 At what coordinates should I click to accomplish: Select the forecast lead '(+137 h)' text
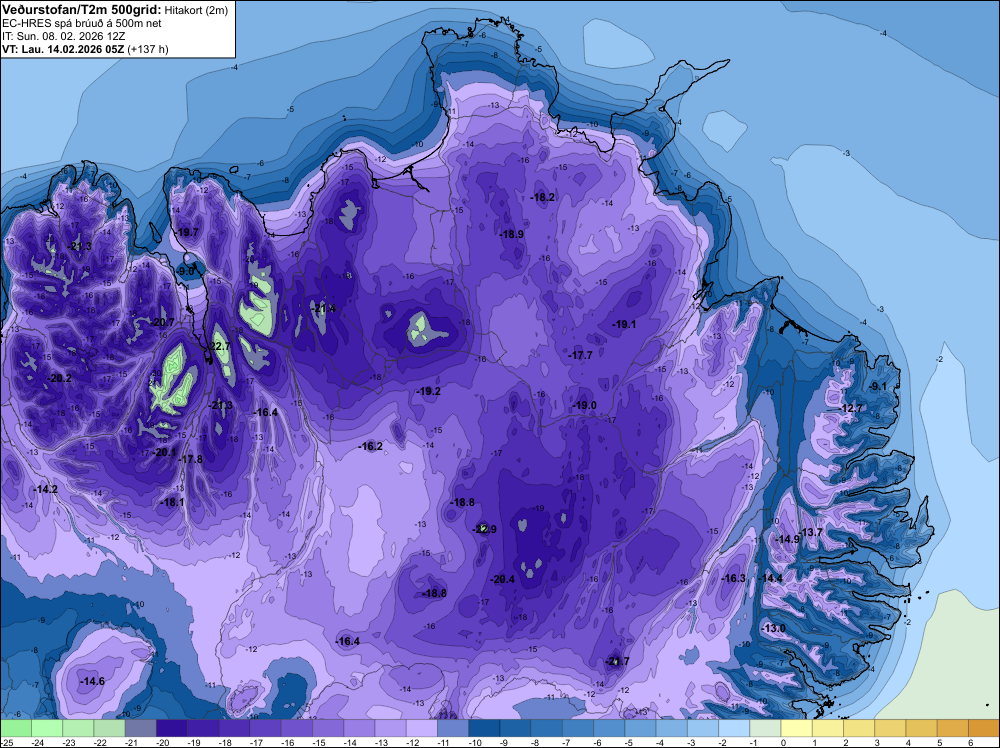click(148, 49)
